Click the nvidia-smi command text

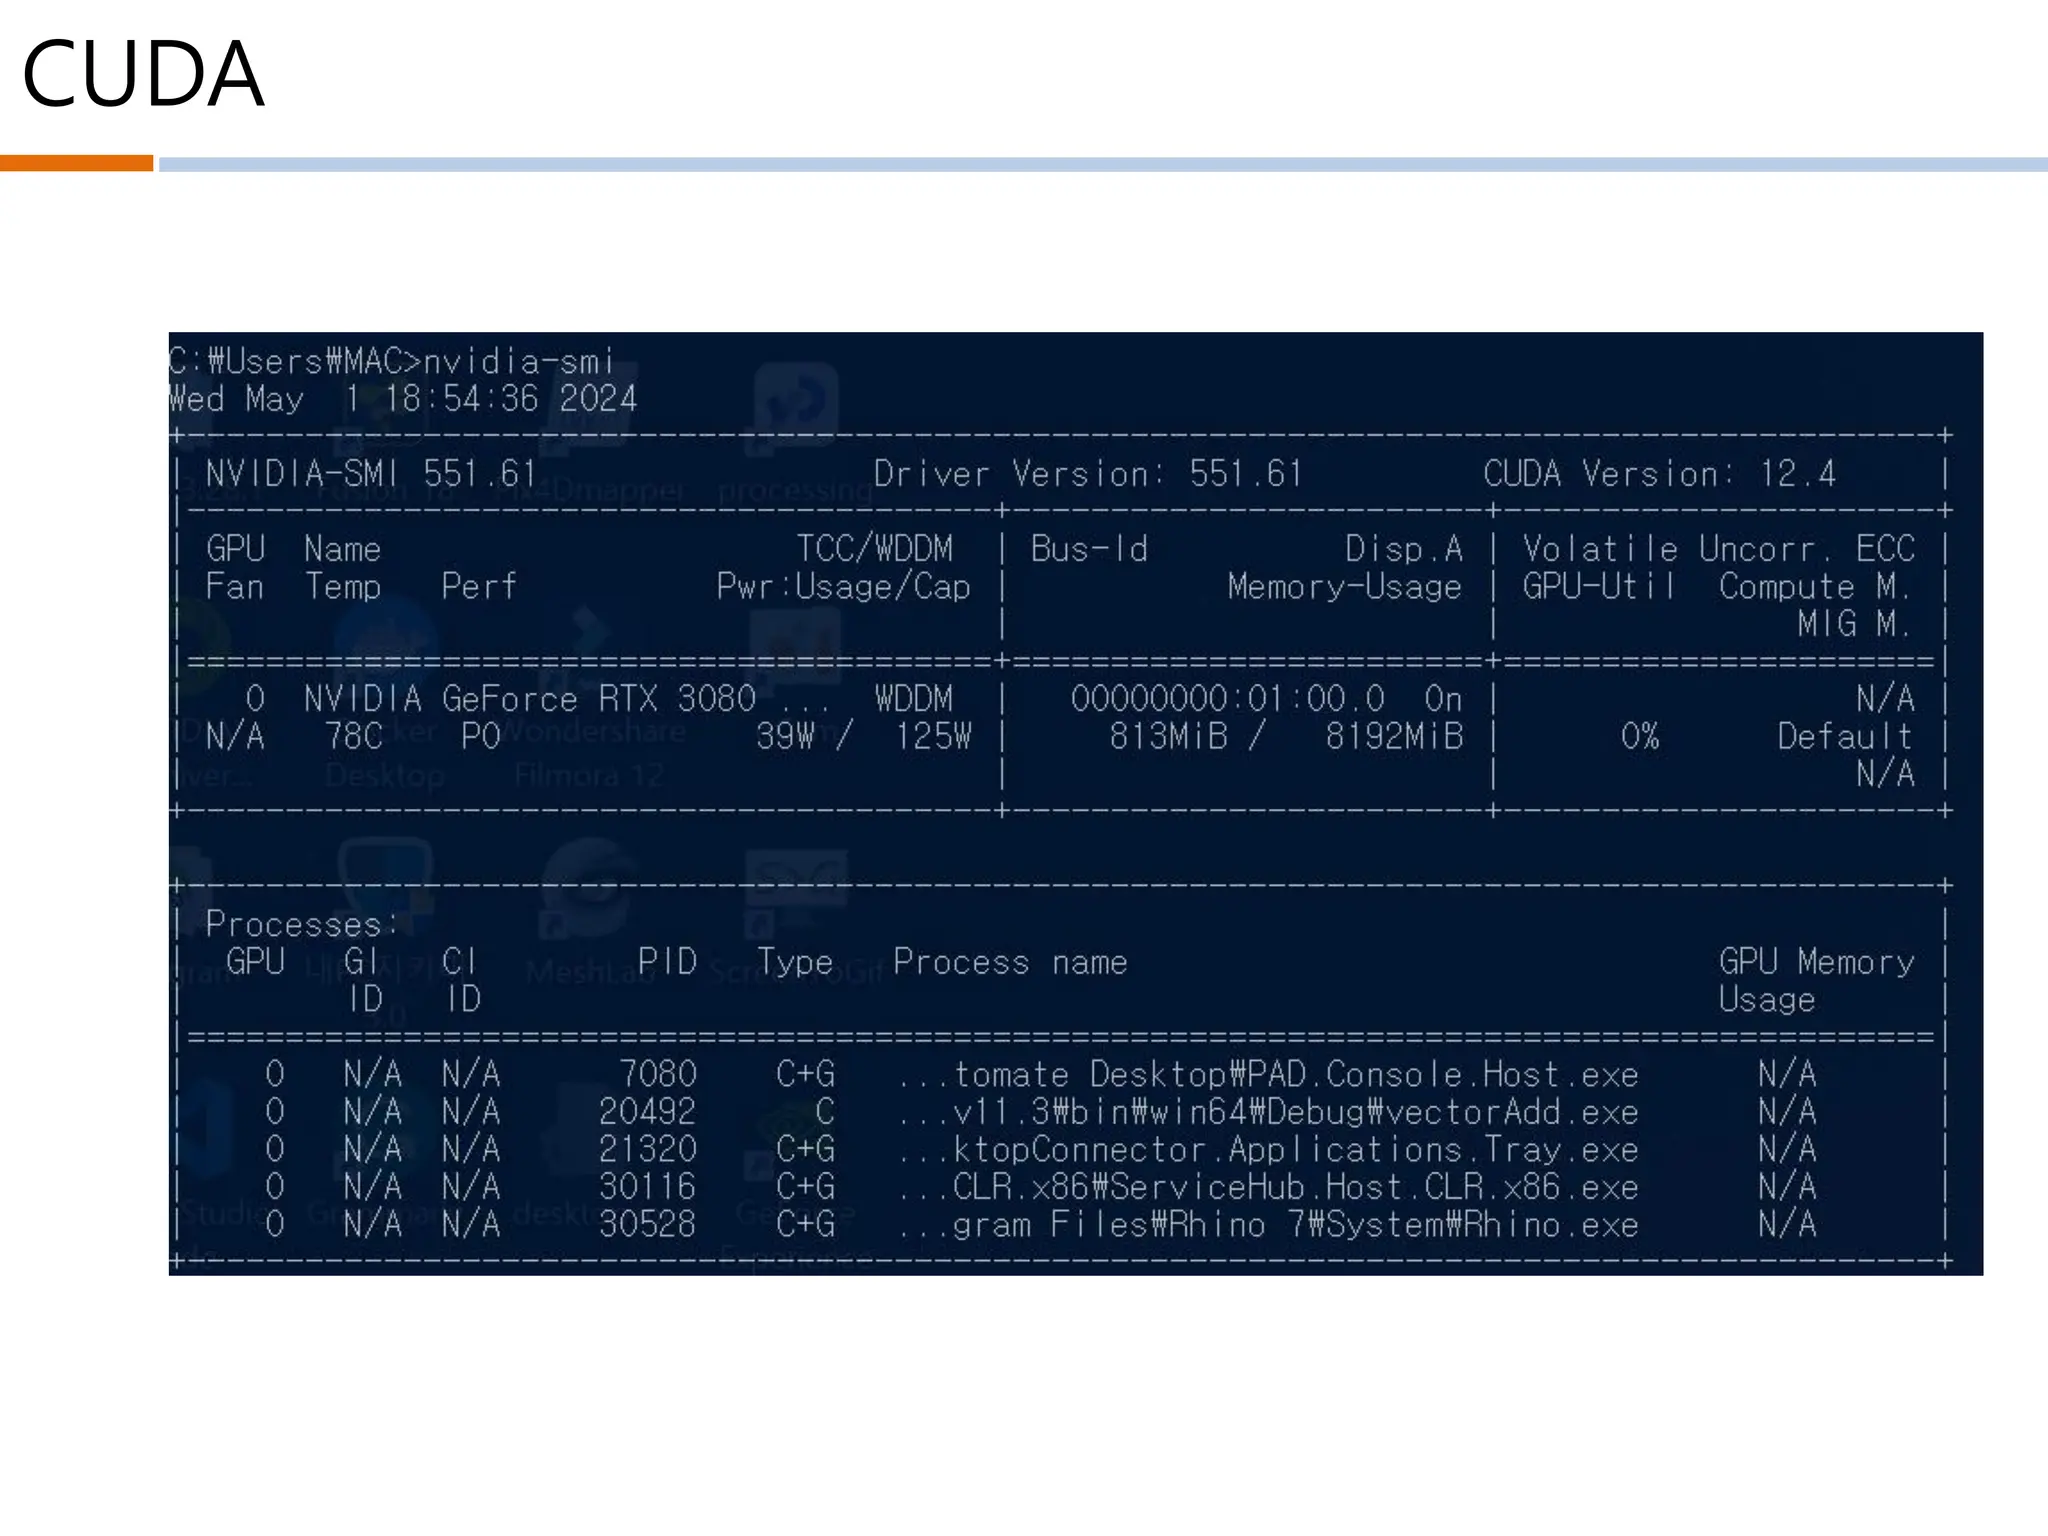click(518, 361)
